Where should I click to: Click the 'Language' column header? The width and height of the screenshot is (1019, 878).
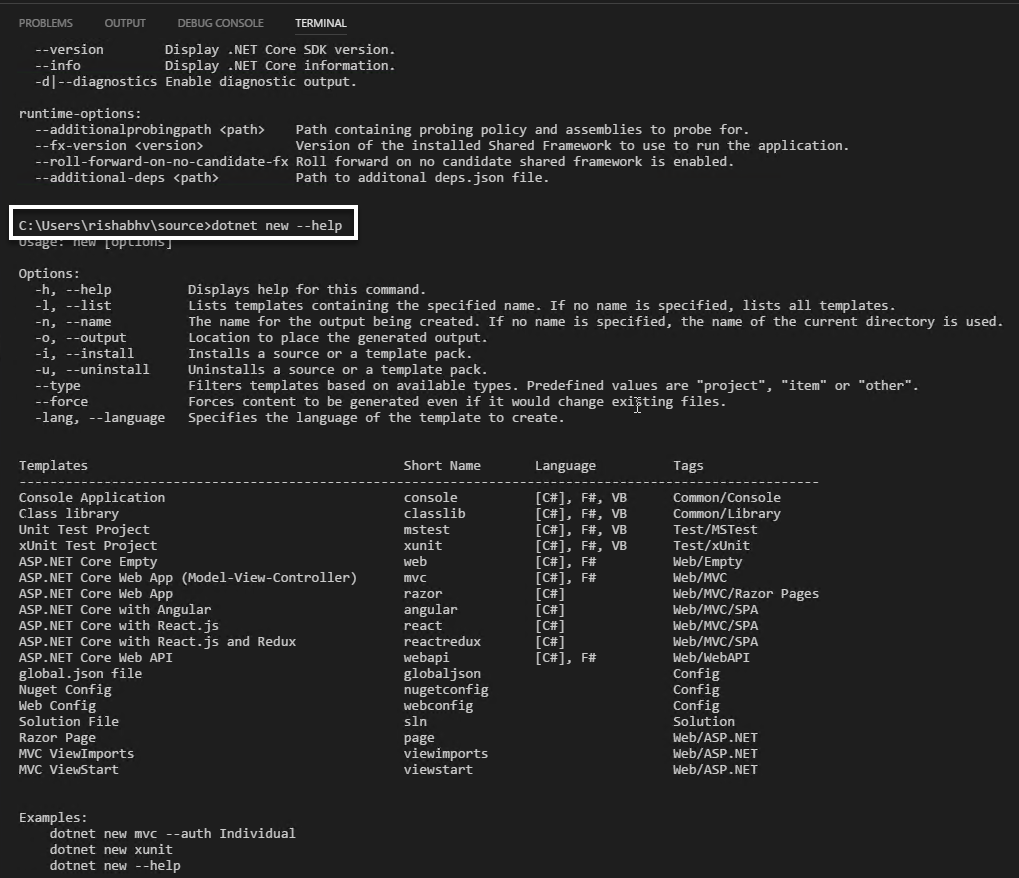565,466
